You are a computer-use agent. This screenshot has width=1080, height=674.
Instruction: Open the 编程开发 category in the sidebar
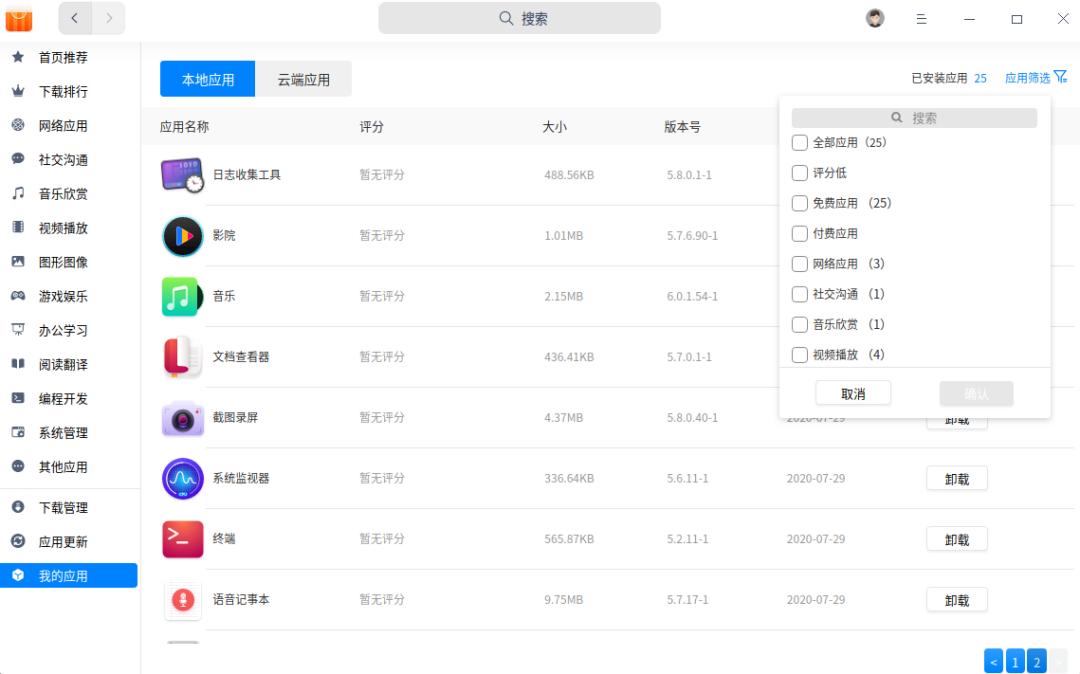69,398
